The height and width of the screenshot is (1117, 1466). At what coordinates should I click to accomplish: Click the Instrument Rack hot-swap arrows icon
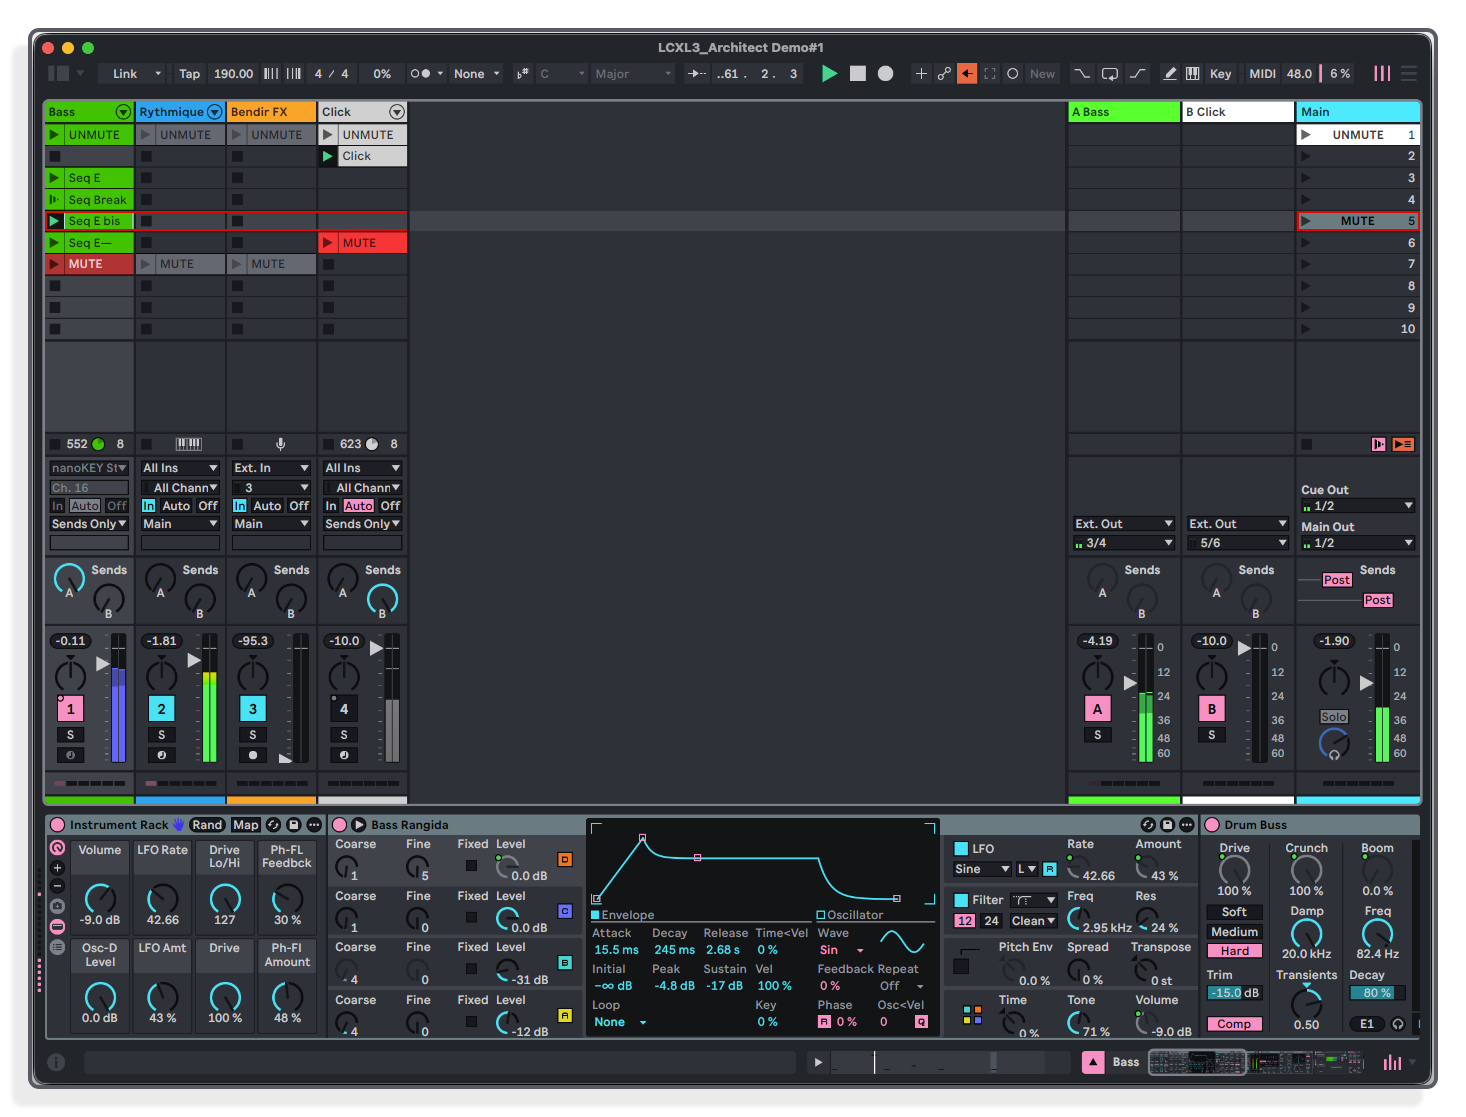click(273, 825)
